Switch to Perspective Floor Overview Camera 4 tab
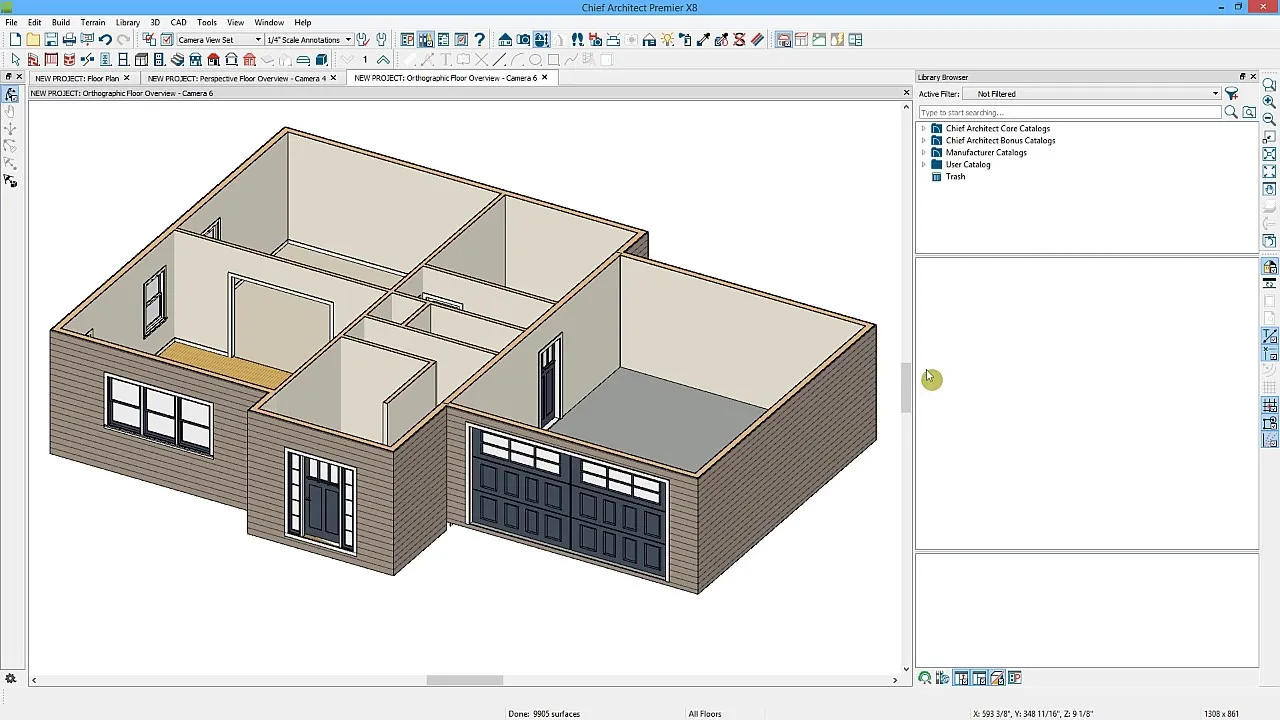Screen dimensions: 1280x720 point(236,78)
